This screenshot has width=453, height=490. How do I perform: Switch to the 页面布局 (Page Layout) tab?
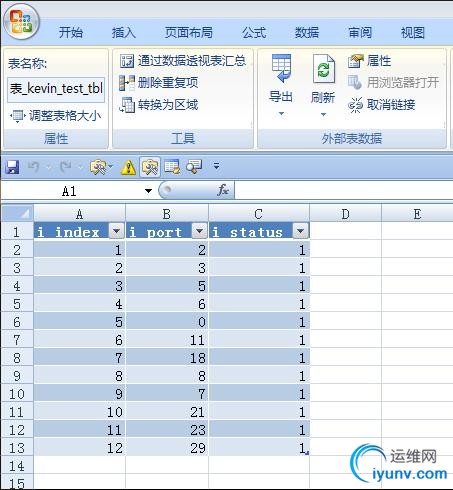tap(189, 33)
